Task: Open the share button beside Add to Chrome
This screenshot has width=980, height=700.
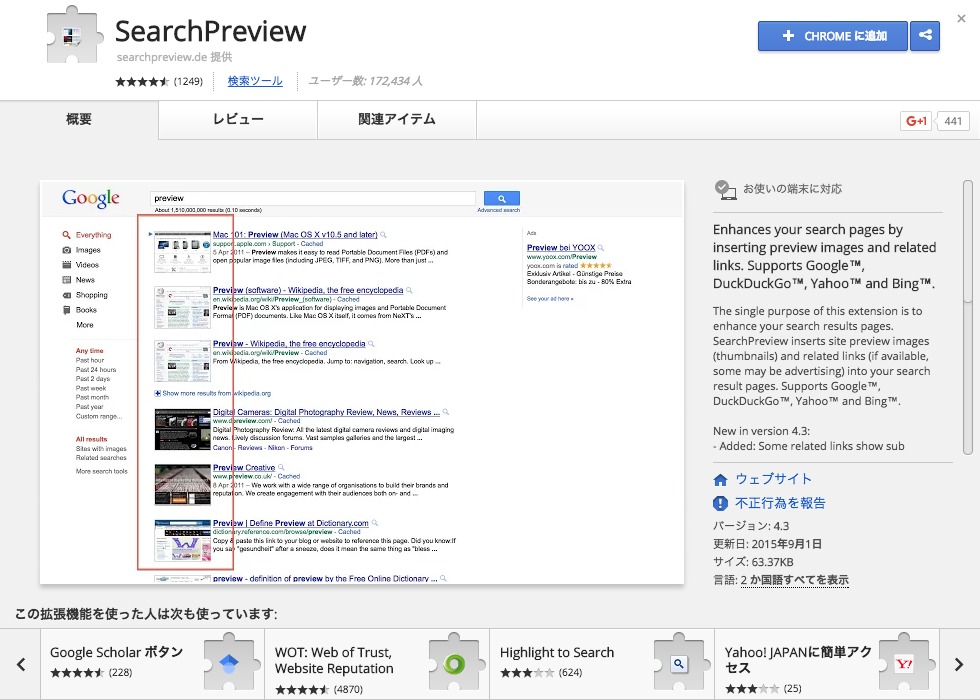Action: point(925,36)
